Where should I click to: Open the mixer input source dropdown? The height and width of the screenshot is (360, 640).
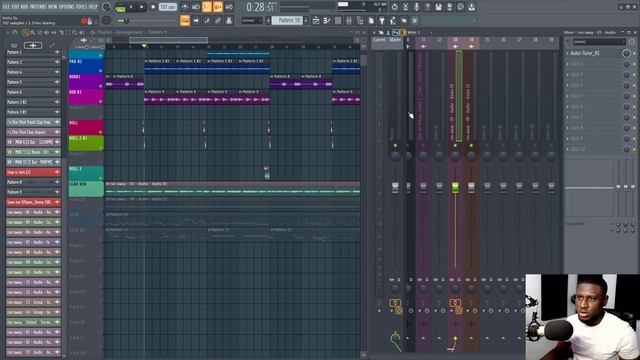(x=599, y=42)
